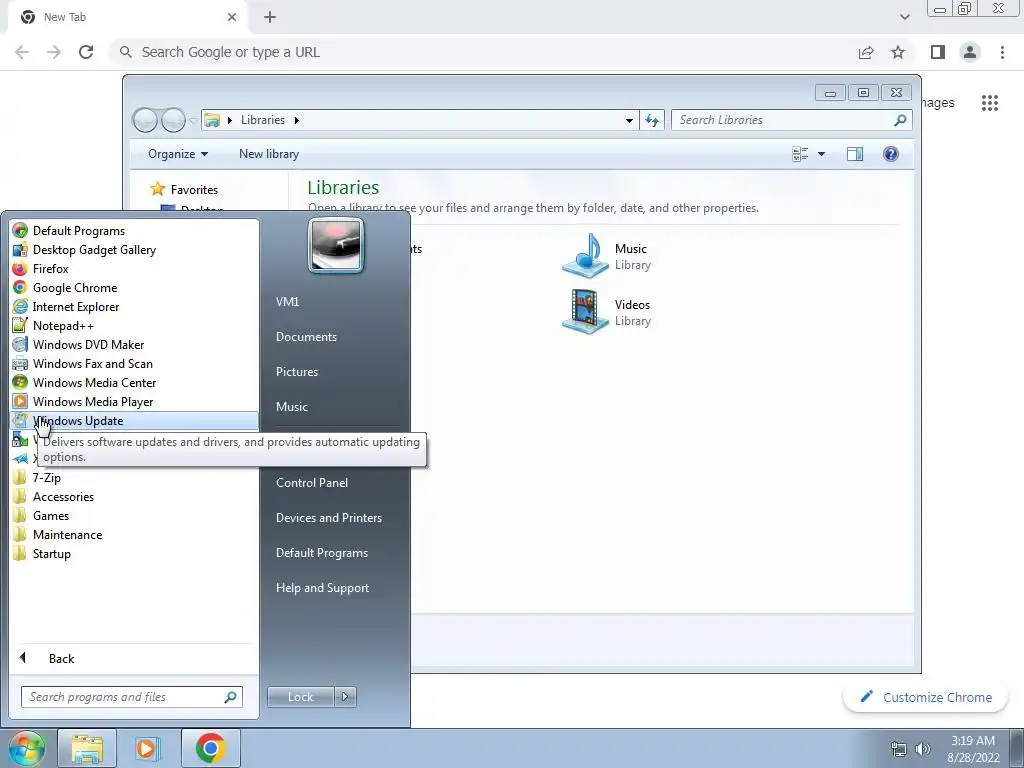Open the volume control in system tray
This screenshot has width=1024, height=768.
[x=923, y=749]
